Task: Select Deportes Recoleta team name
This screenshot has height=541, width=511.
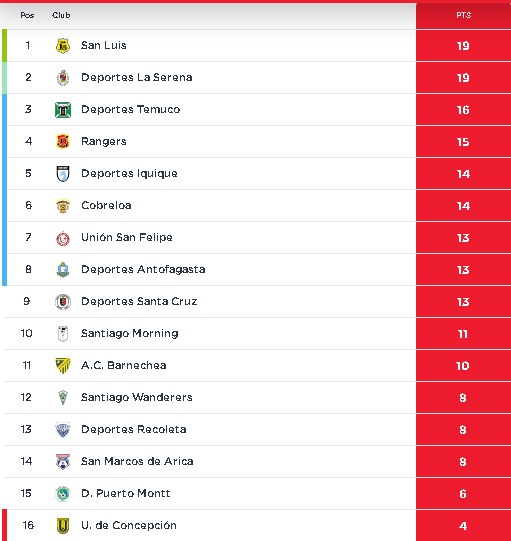Action: 134,430
